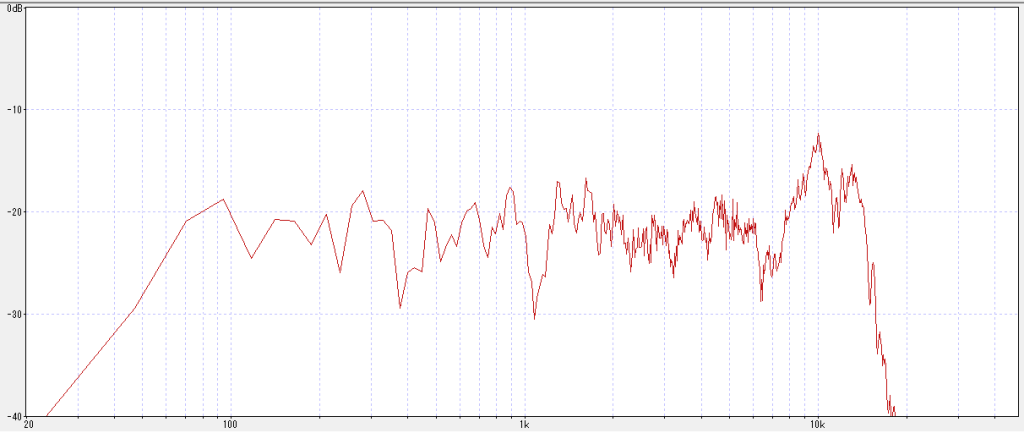
Task: Click the "-10" level axis label
Action: coord(14,109)
